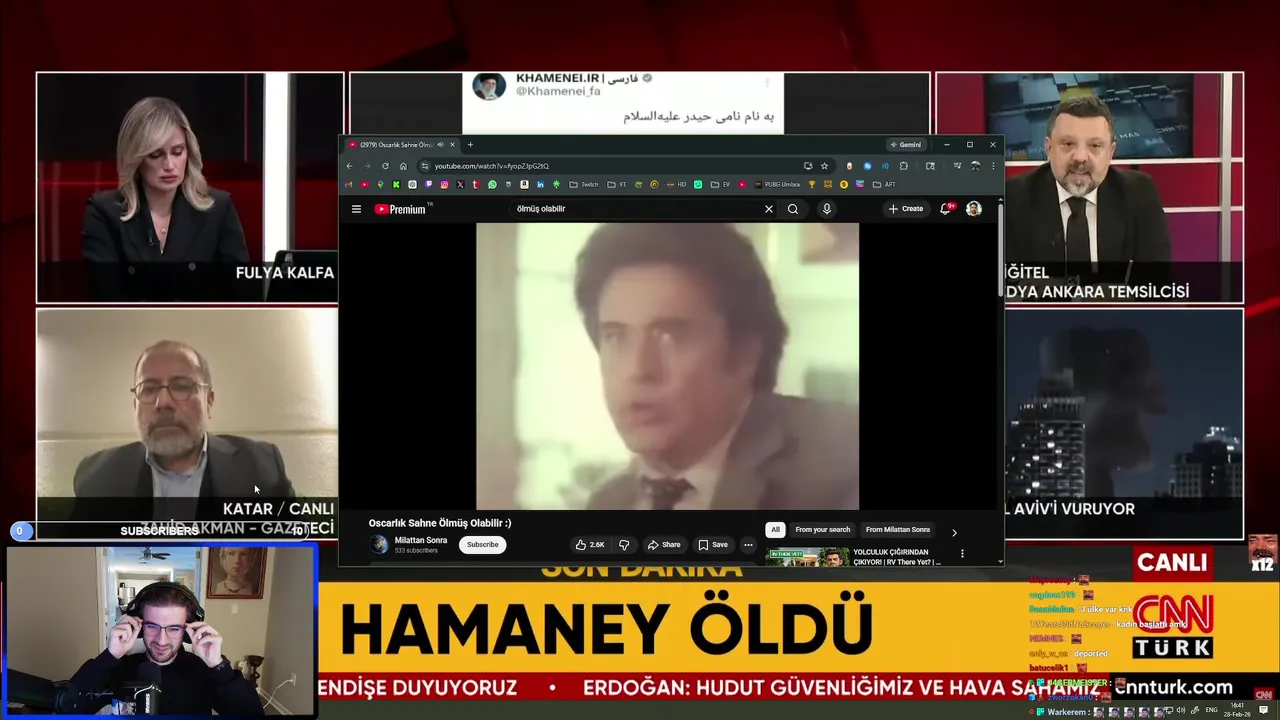
Task: Open the Milattan Sonra channel name
Action: (x=421, y=540)
